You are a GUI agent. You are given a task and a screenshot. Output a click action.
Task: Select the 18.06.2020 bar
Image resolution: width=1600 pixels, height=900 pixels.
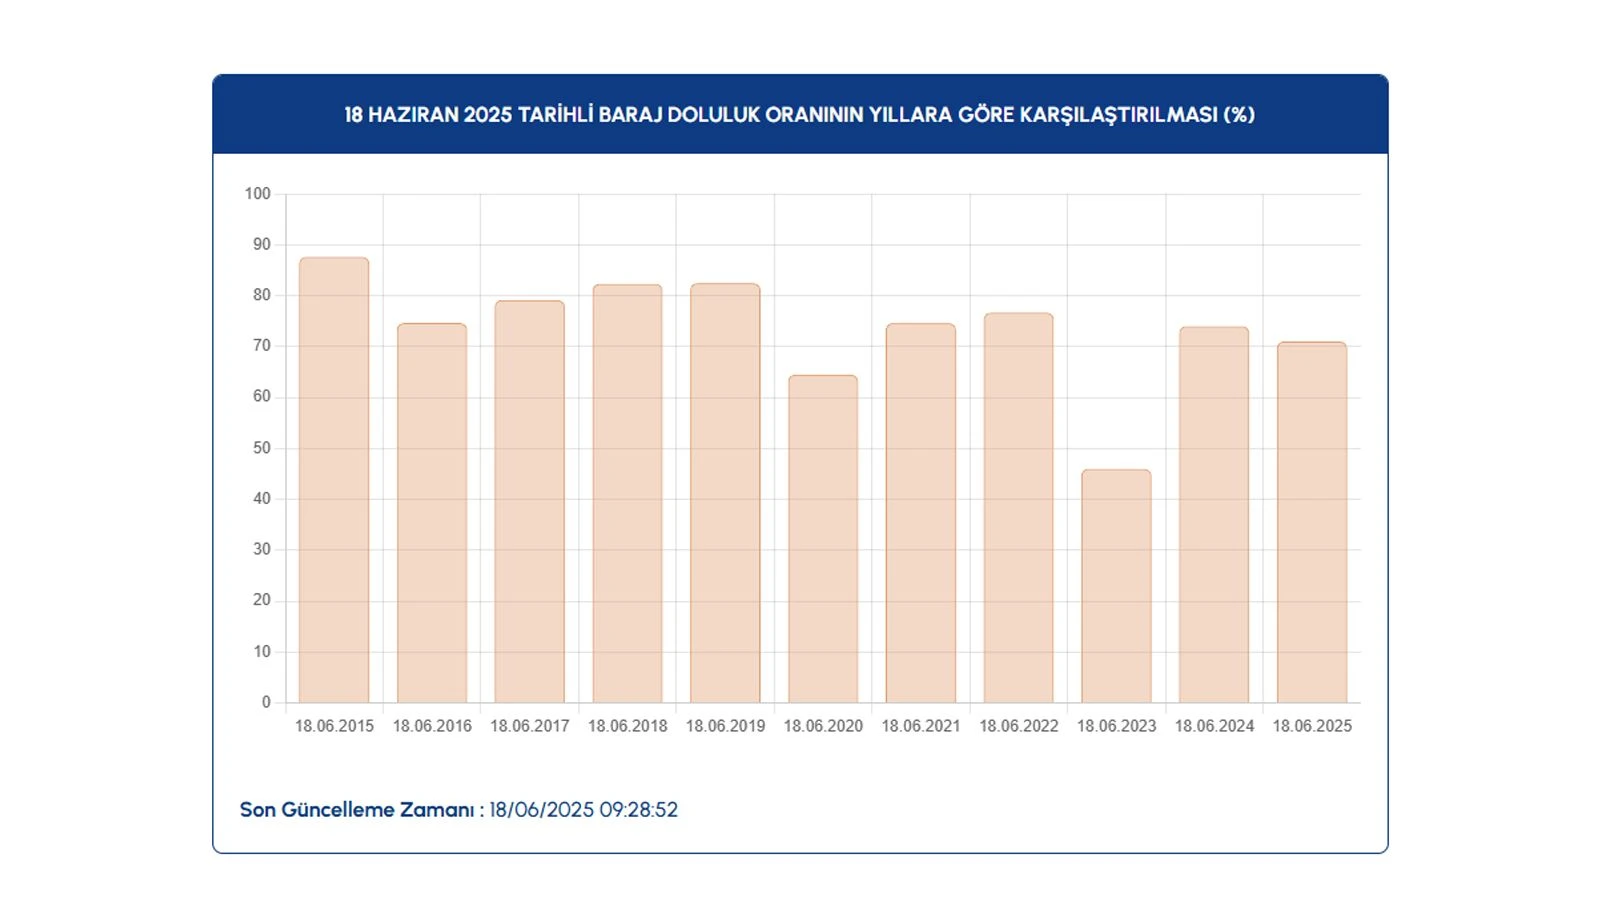coord(823,538)
